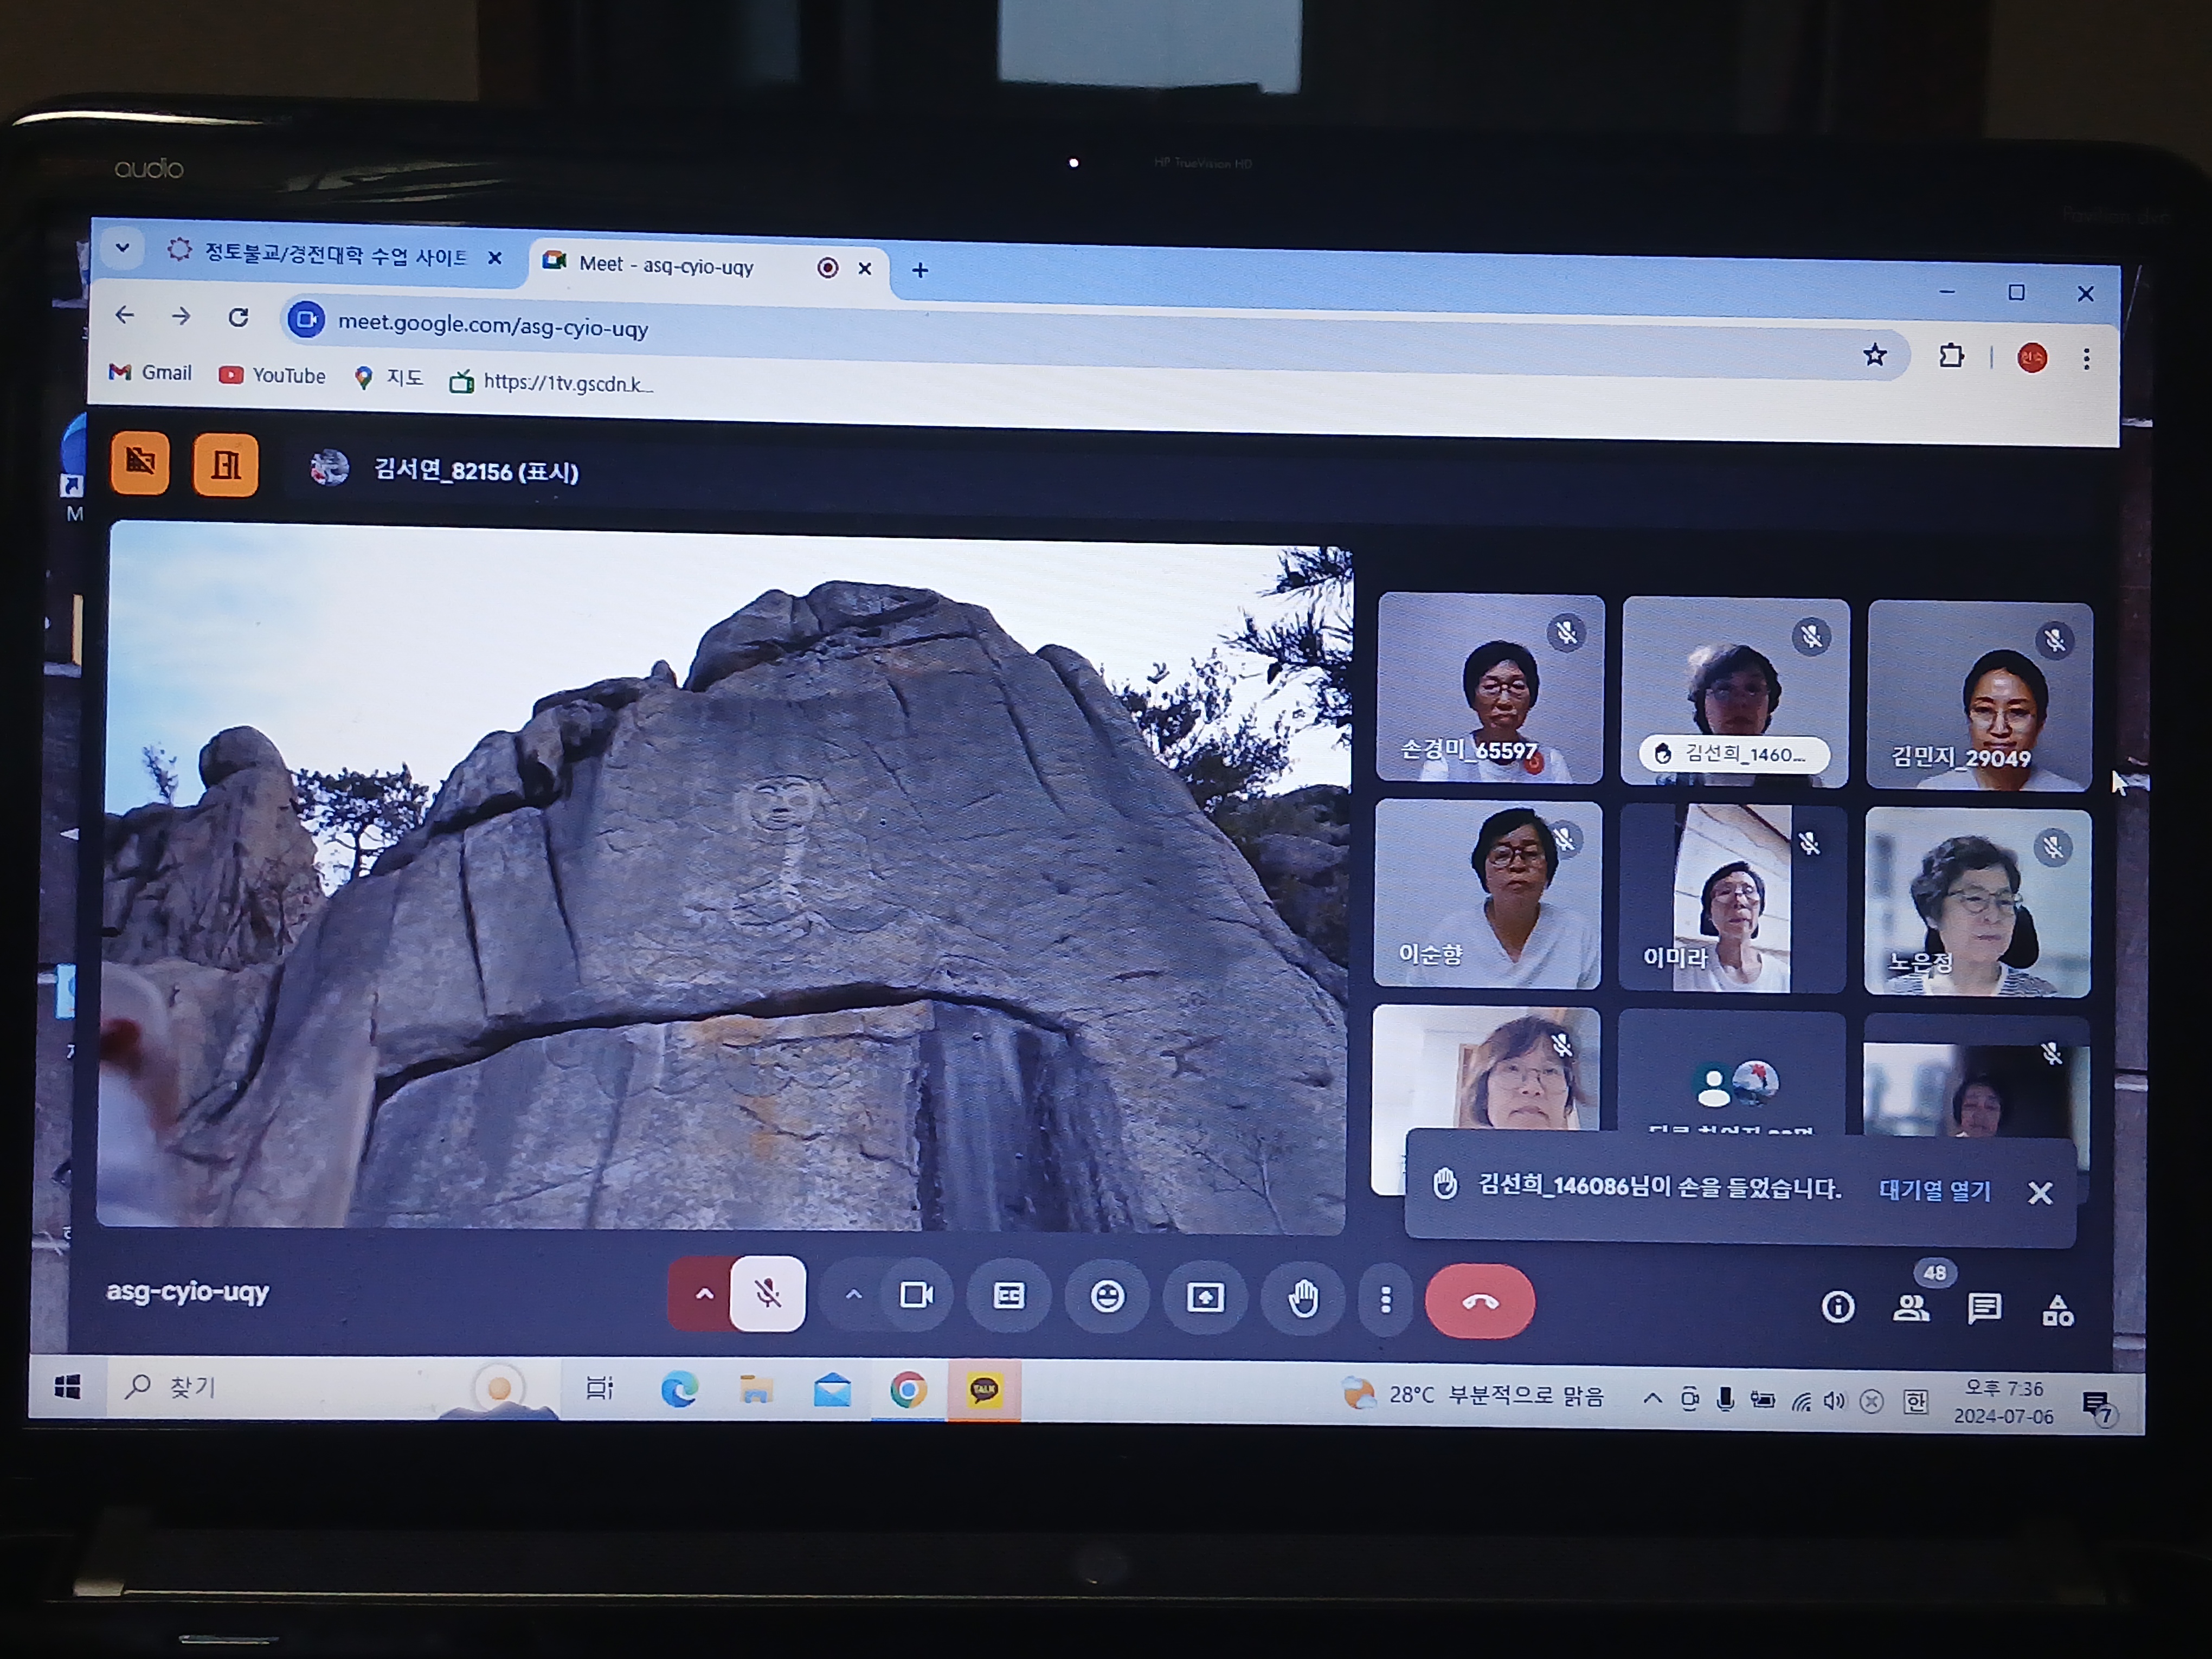Open the activities shapes icon
Screen dimensions: 2212x1659
[2058, 1309]
